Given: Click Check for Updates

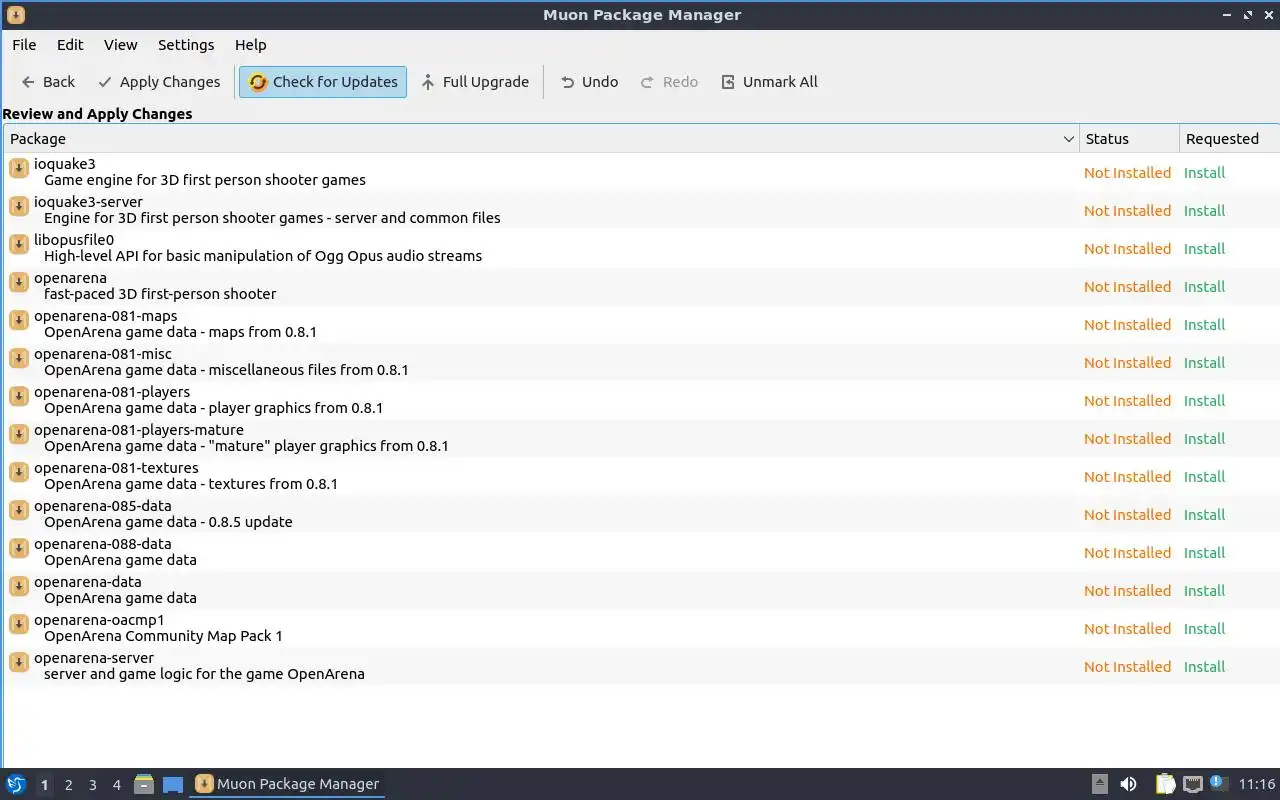Looking at the screenshot, I should click(322, 82).
